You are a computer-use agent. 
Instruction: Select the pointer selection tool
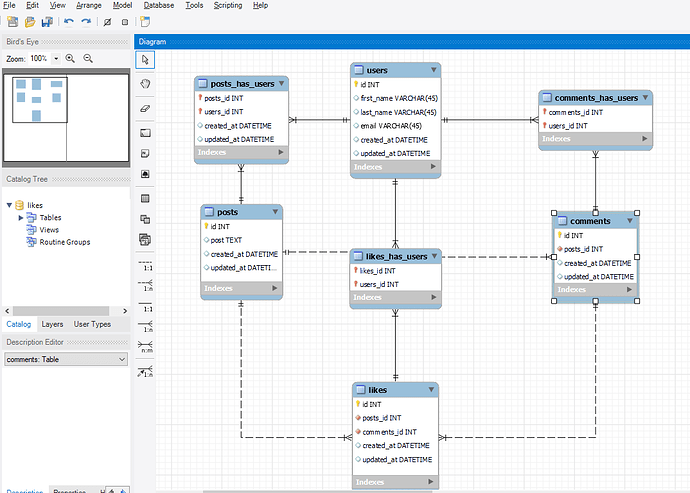[x=145, y=59]
